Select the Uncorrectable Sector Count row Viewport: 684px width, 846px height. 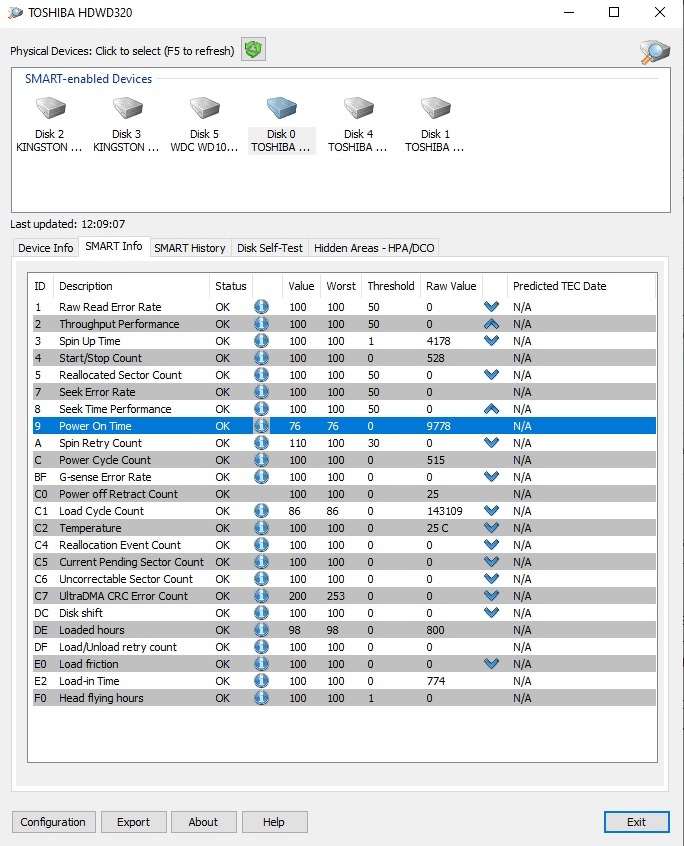[344, 579]
